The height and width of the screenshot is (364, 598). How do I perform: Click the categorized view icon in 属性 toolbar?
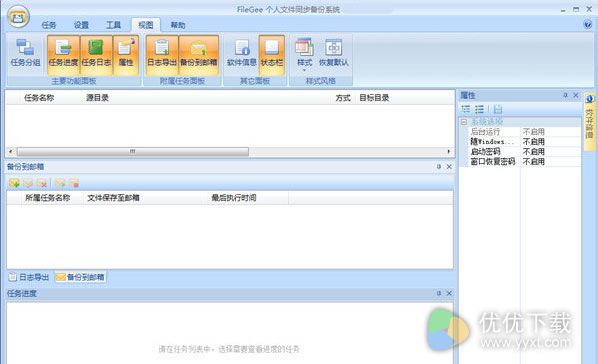click(x=466, y=109)
